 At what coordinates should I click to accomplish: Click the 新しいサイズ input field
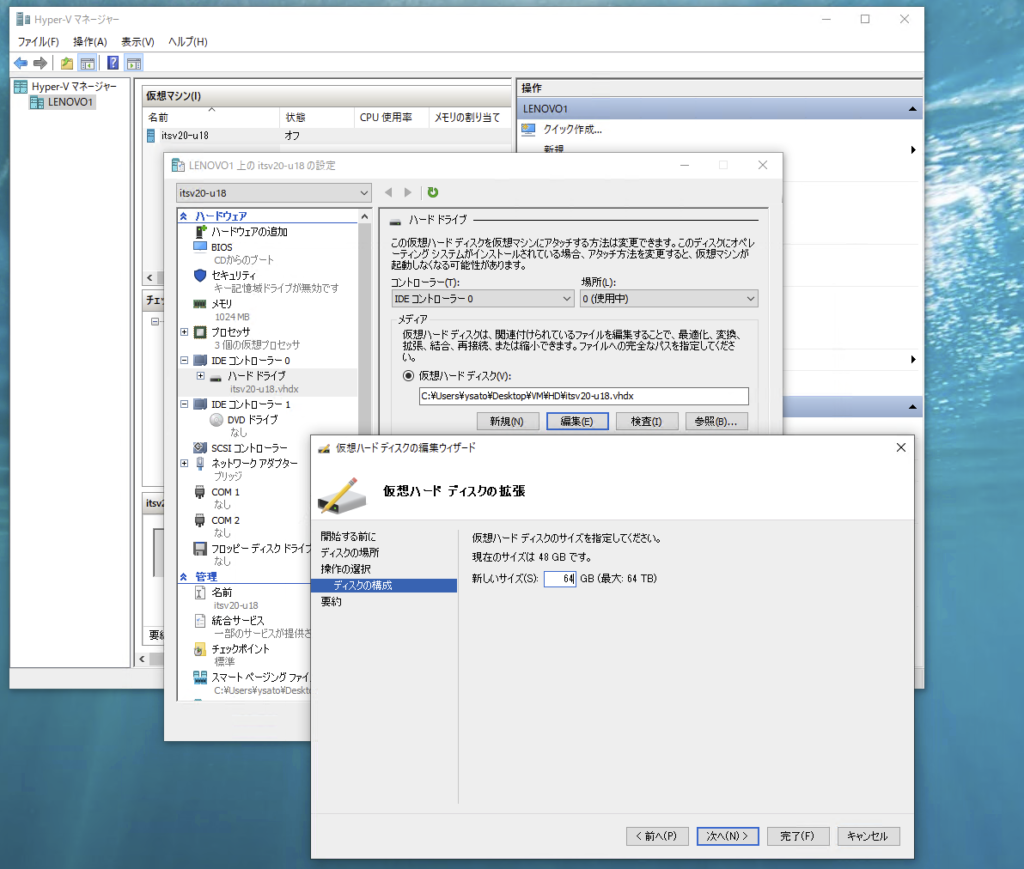(x=560, y=579)
